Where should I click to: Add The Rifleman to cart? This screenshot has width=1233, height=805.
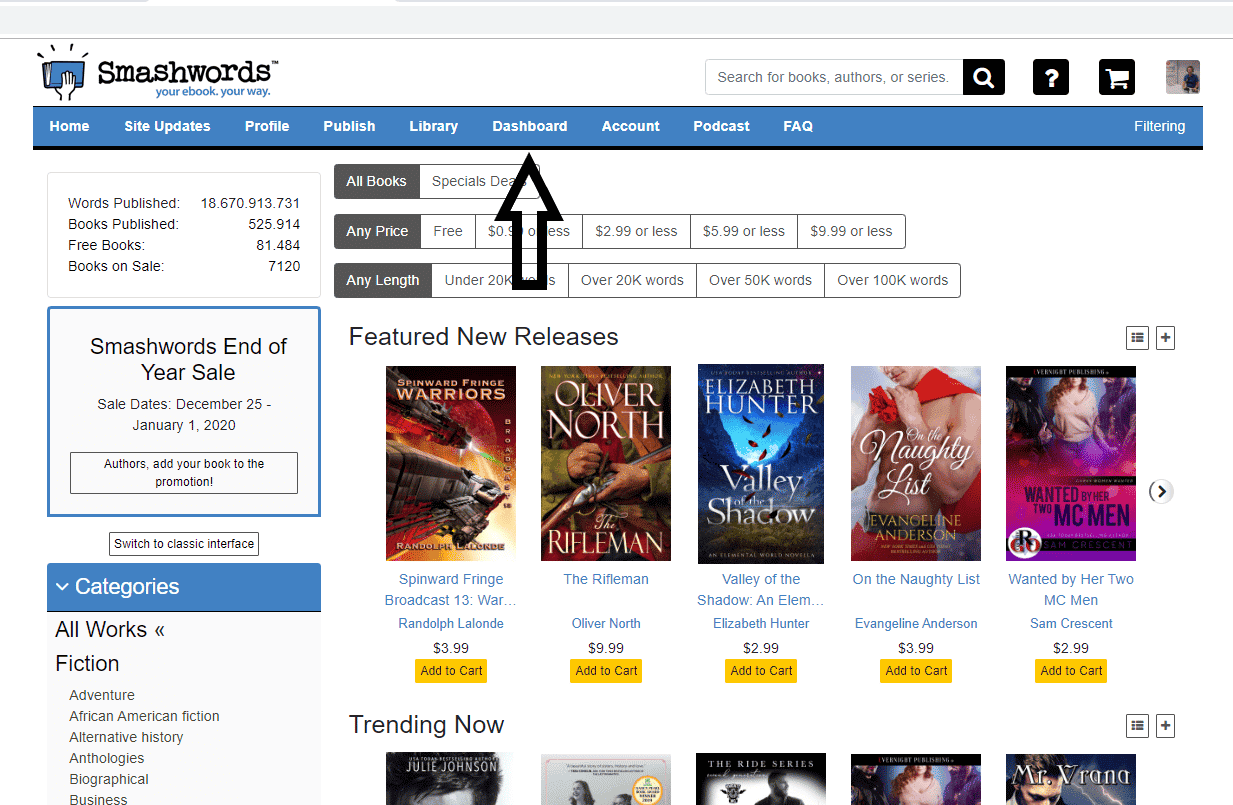606,671
